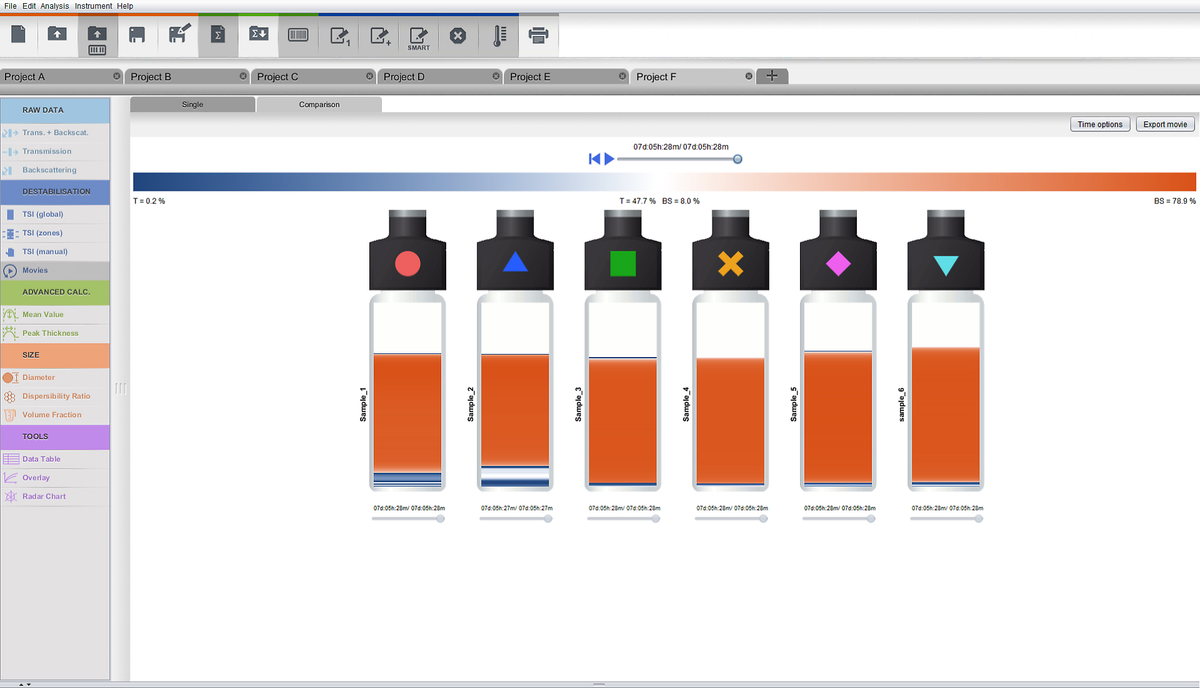Click the barcode scanner toolbar icon

(298, 36)
